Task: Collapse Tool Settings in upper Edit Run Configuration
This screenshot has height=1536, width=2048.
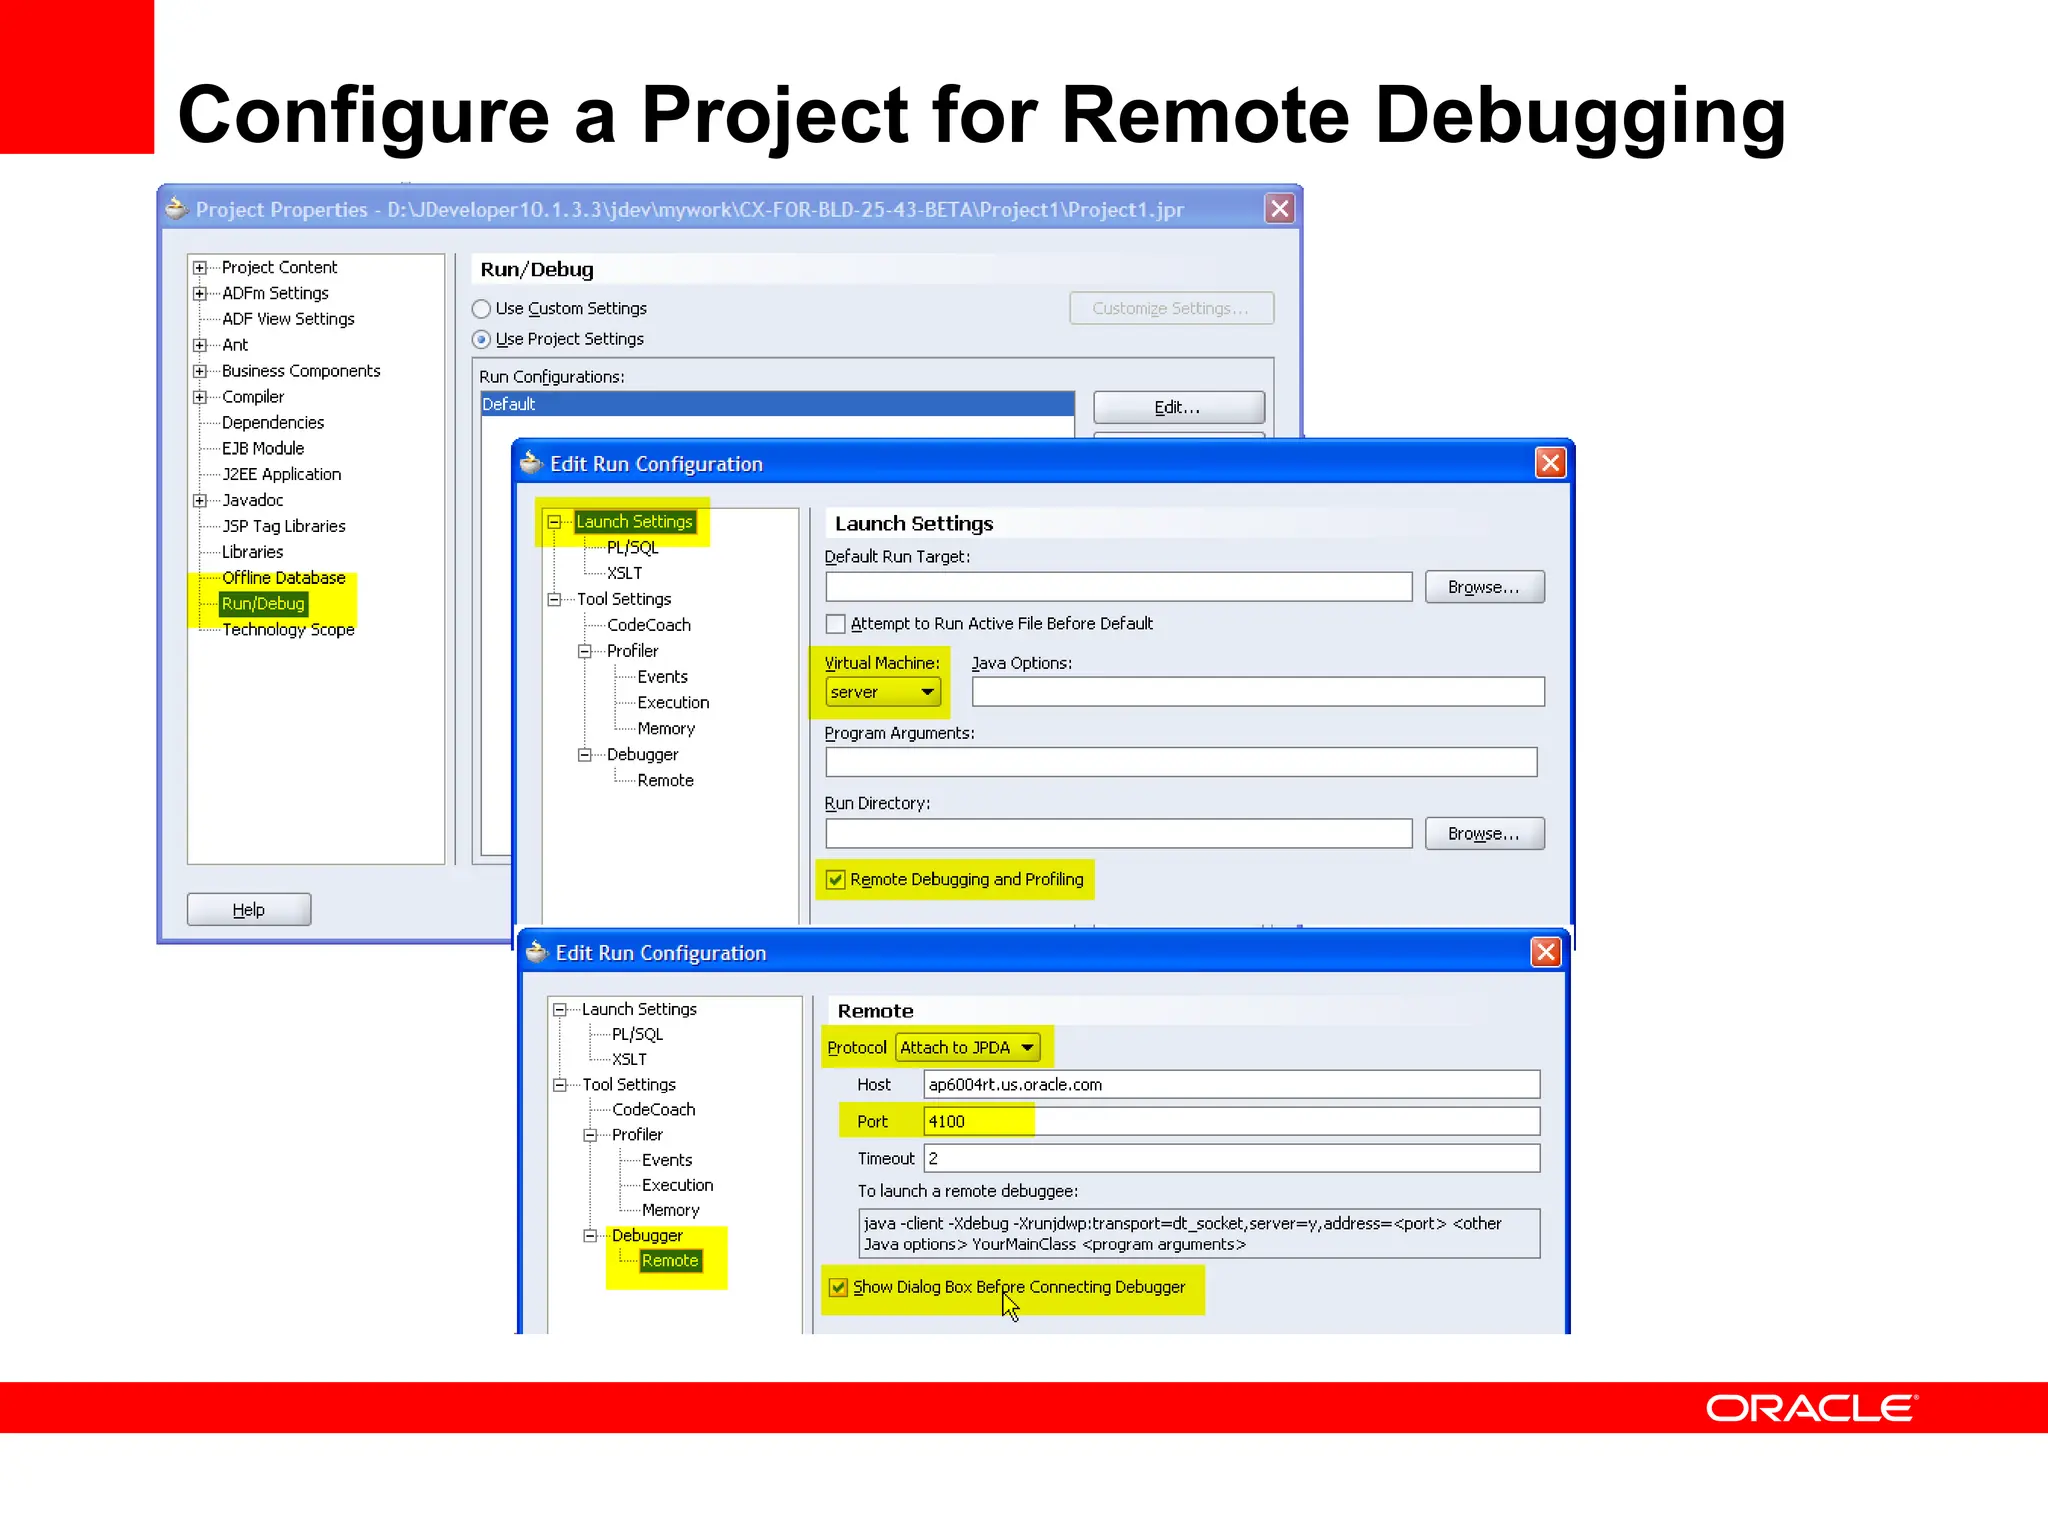Action: (554, 600)
